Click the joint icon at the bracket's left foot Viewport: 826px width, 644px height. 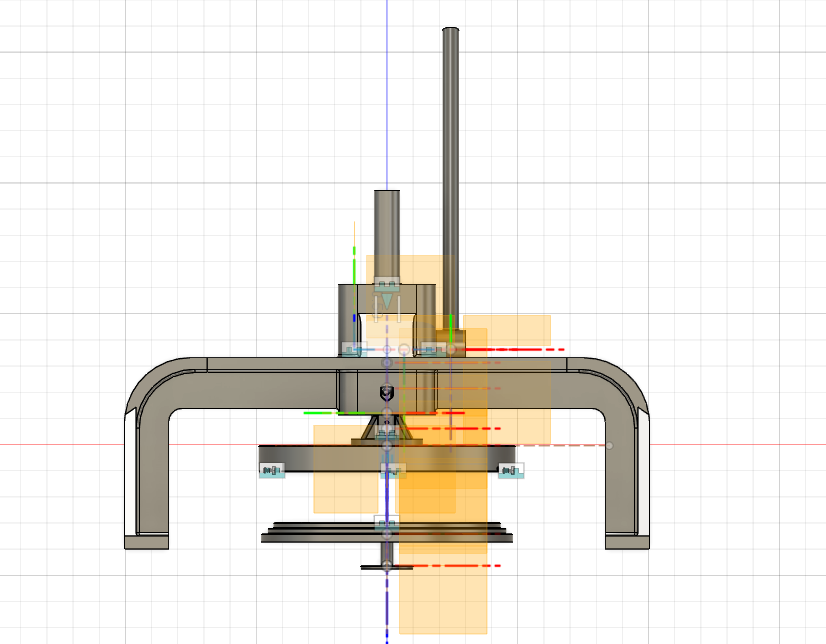355,349
